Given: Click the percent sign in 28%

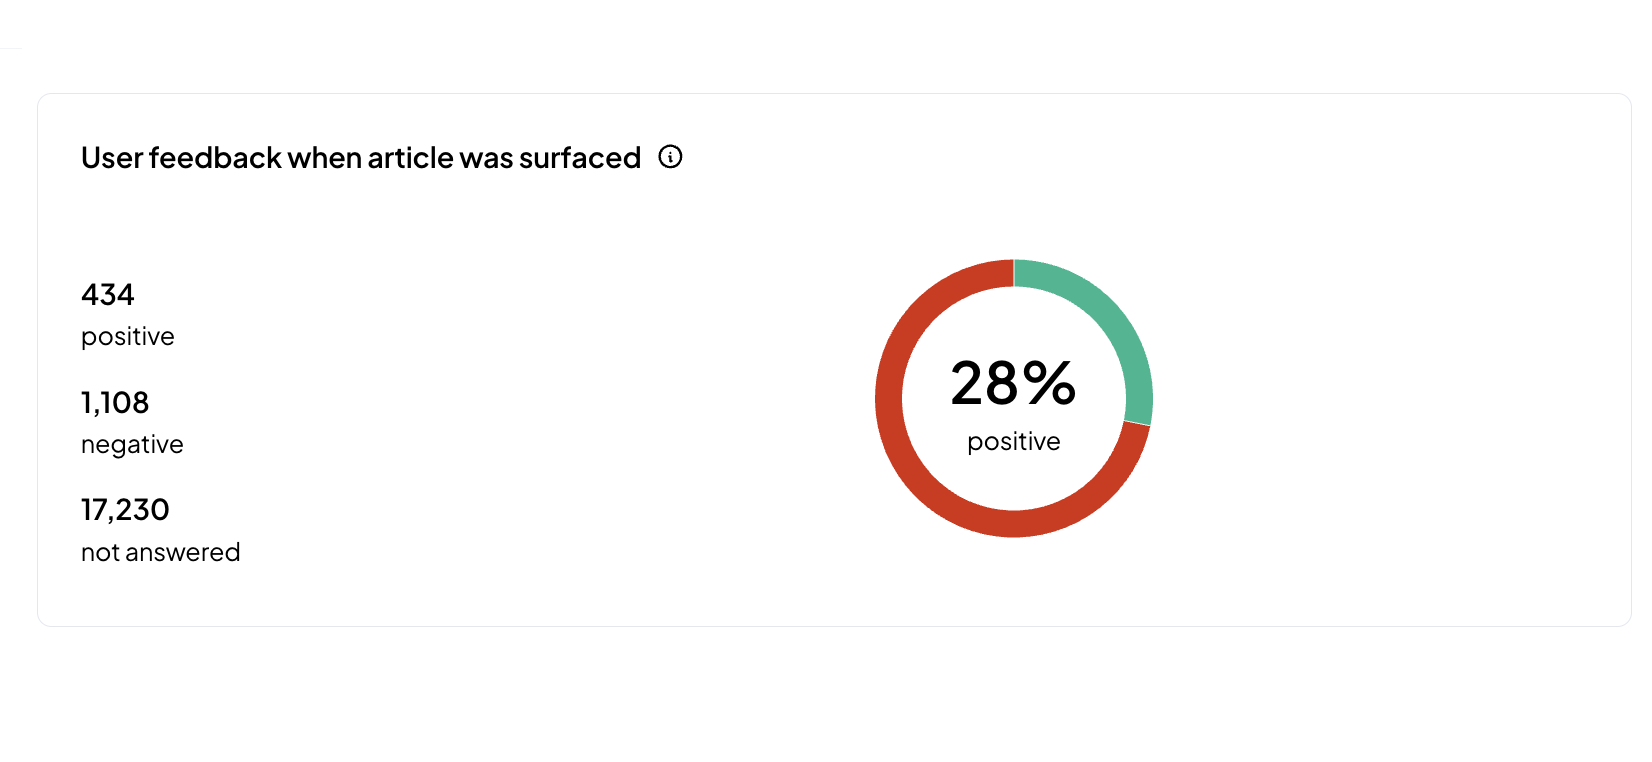Looking at the screenshot, I should 1050,383.
